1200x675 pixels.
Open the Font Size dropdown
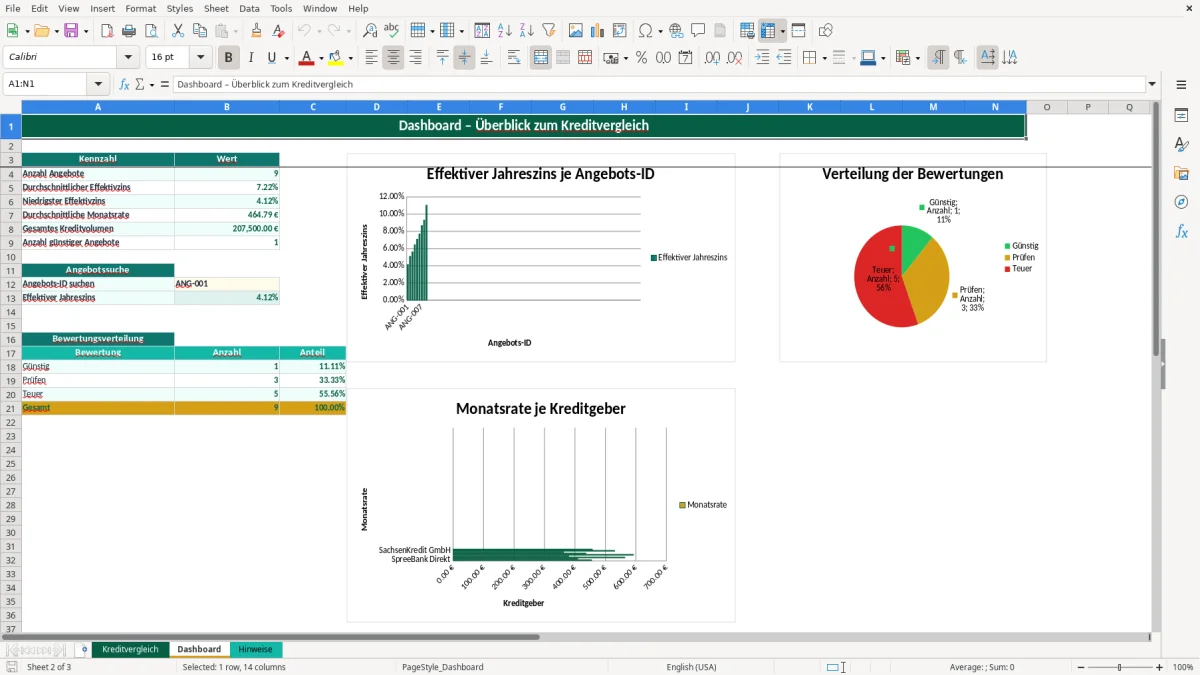coord(200,58)
